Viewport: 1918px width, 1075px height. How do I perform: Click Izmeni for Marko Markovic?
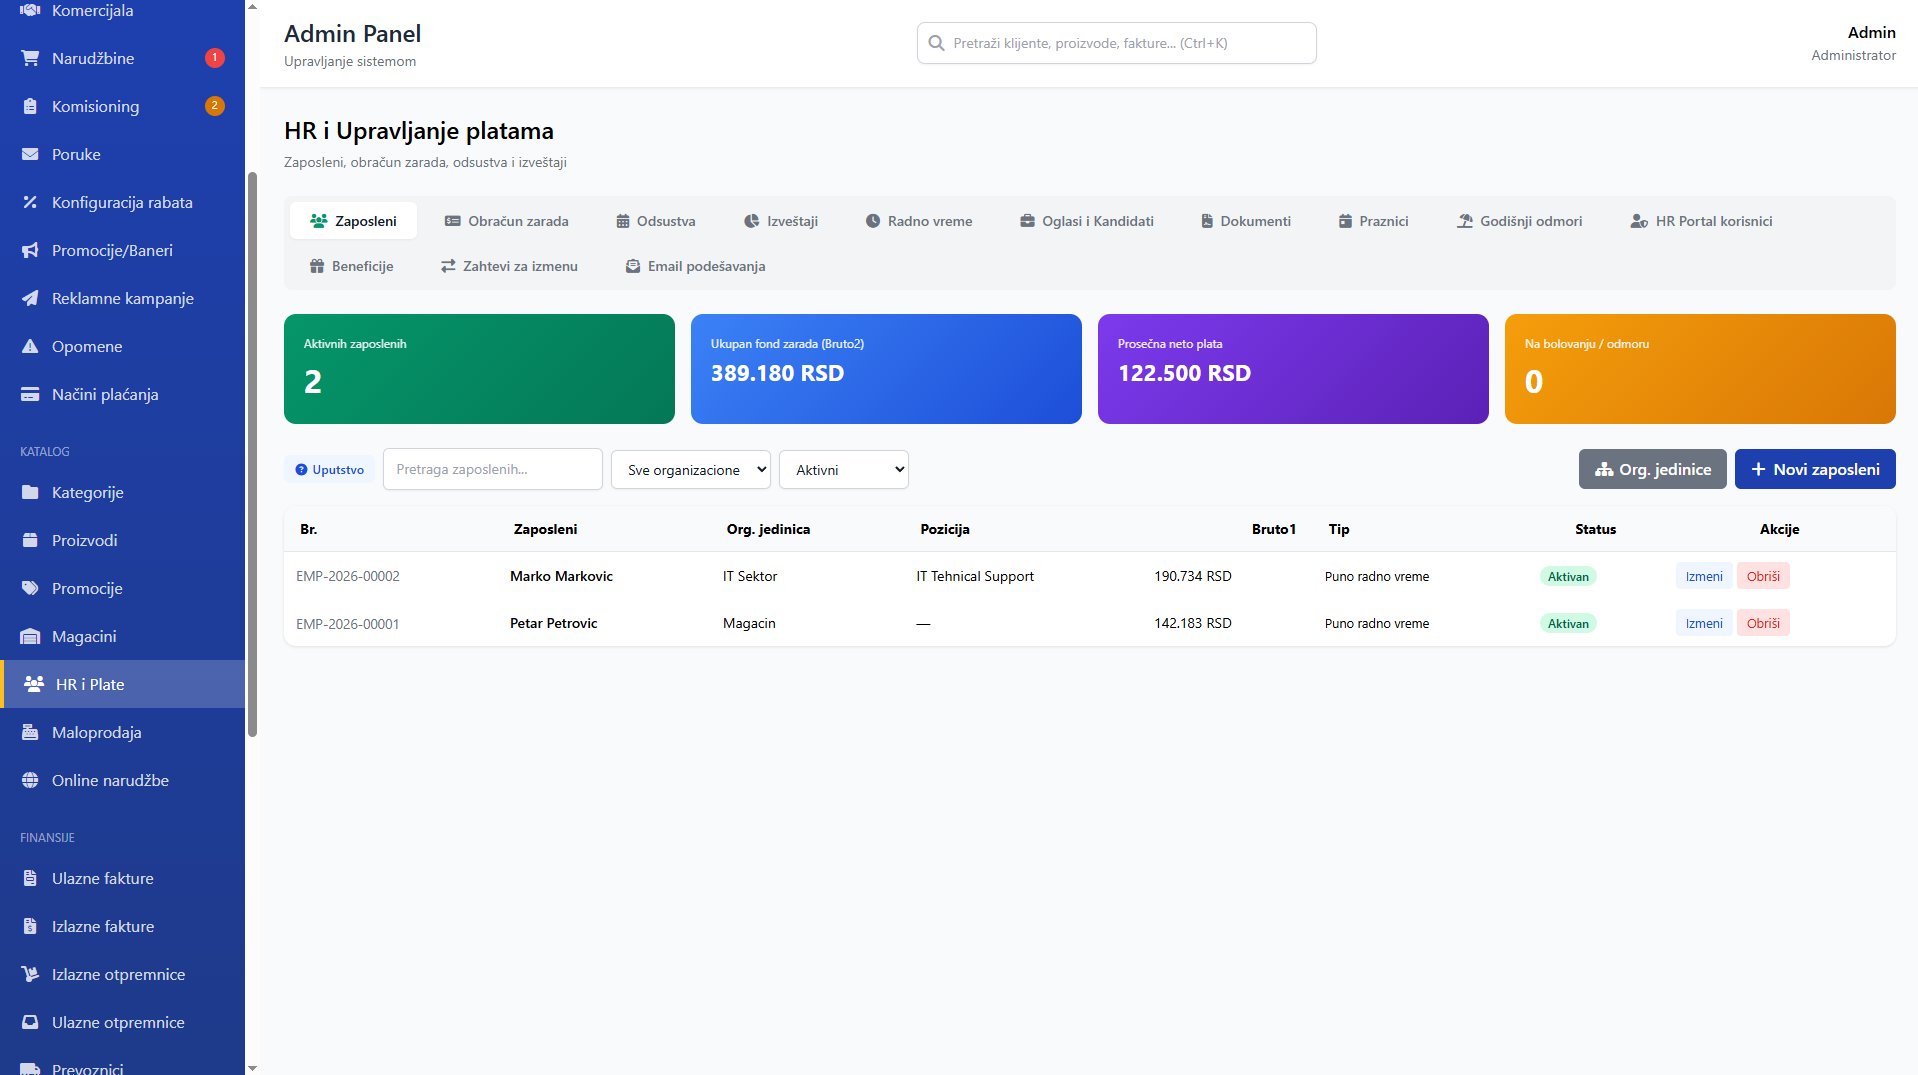[x=1704, y=576]
